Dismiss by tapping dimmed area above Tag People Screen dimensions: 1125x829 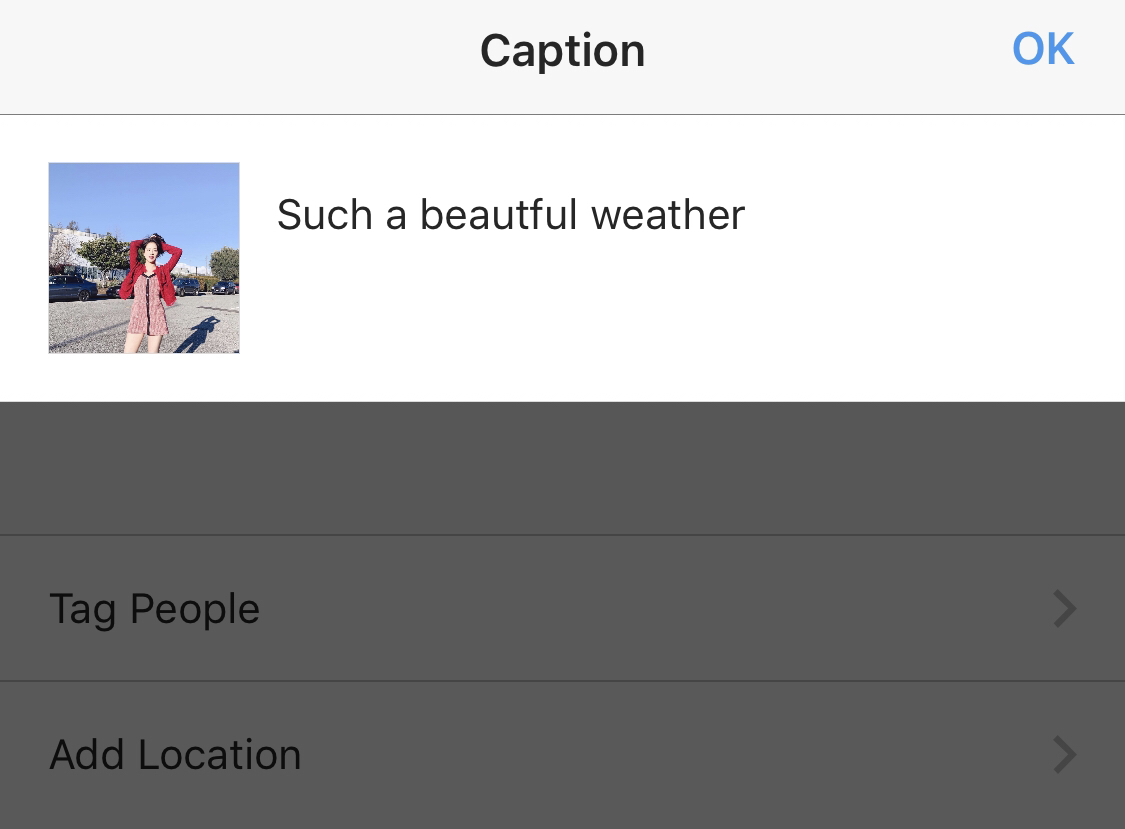[x=562, y=468]
